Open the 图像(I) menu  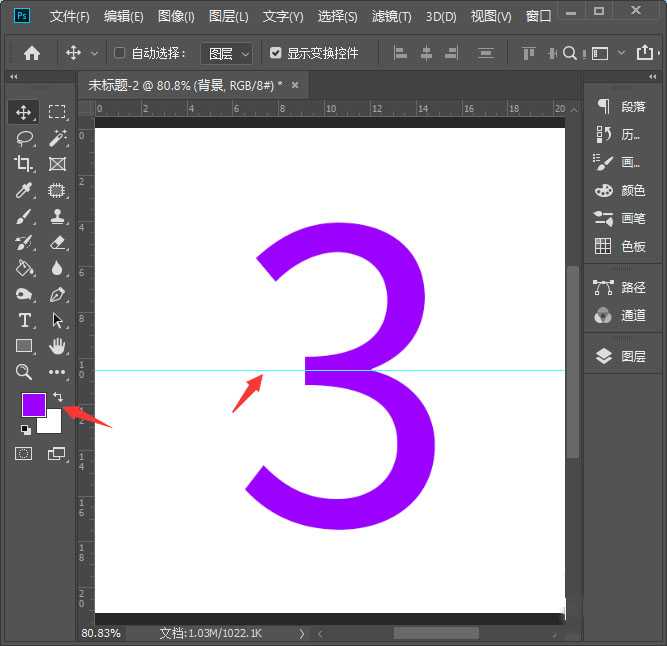point(177,17)
